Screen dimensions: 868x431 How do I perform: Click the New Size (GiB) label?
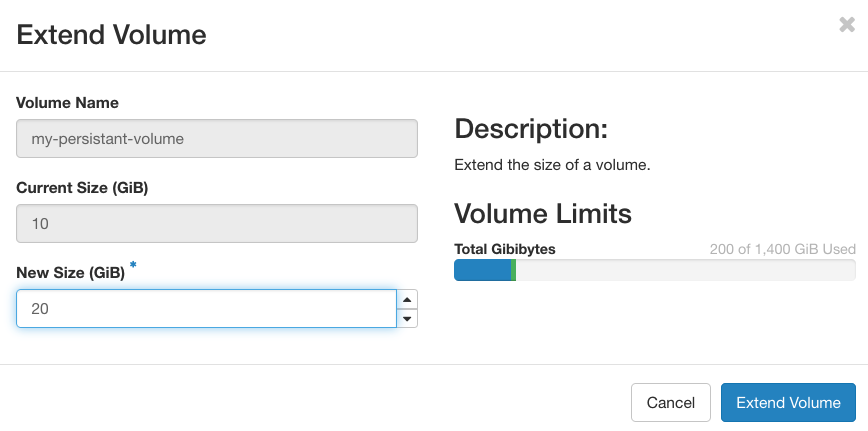point(70,272)
